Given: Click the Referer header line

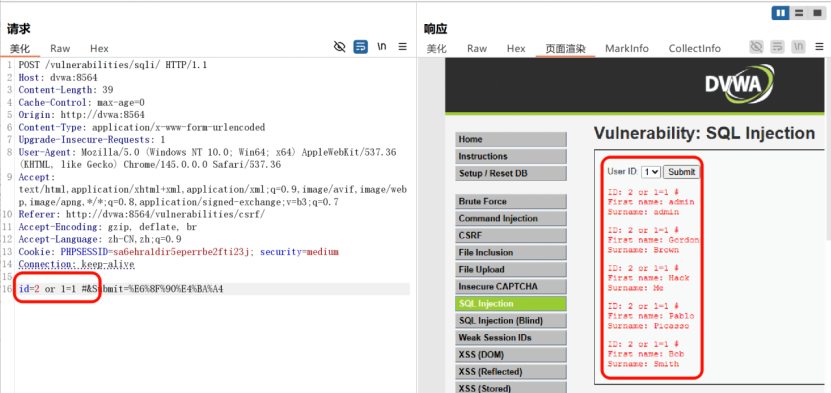Looking at the screenshot, I should [x=142, y=215].
